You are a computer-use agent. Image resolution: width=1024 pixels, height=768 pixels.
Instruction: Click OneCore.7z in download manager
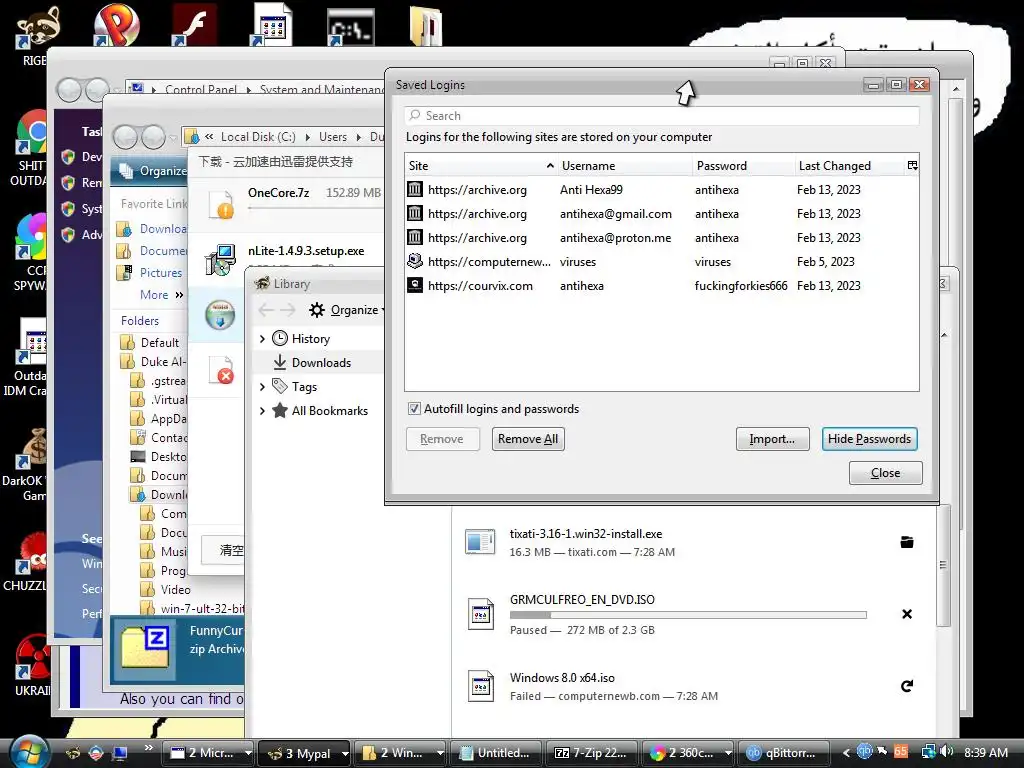278,193
